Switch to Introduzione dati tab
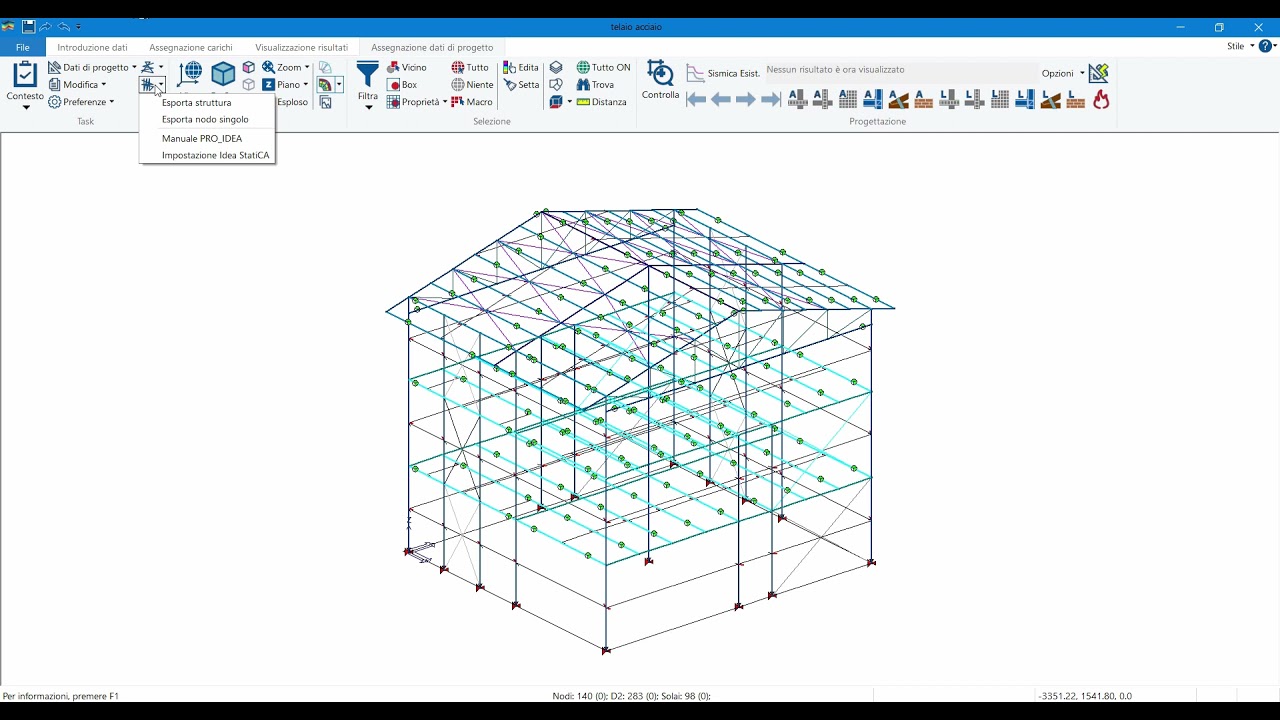The height and width of the screenshot is (720, 1280). tap(92, 47)
